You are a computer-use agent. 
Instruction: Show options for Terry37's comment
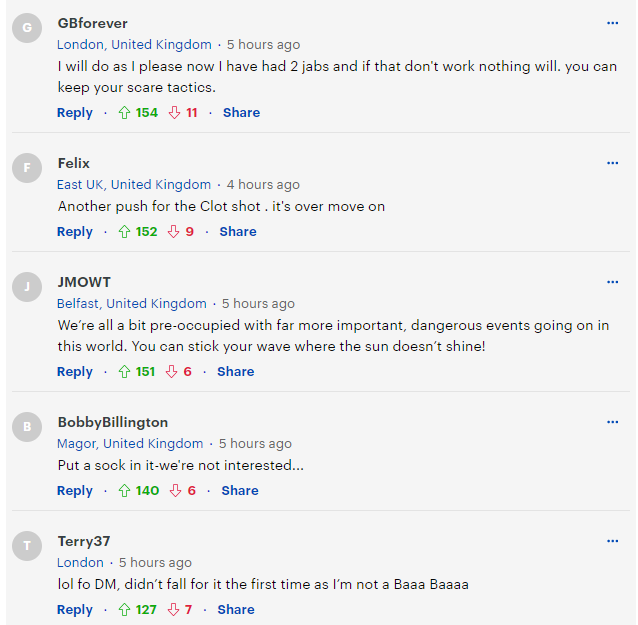coord(612,541)
